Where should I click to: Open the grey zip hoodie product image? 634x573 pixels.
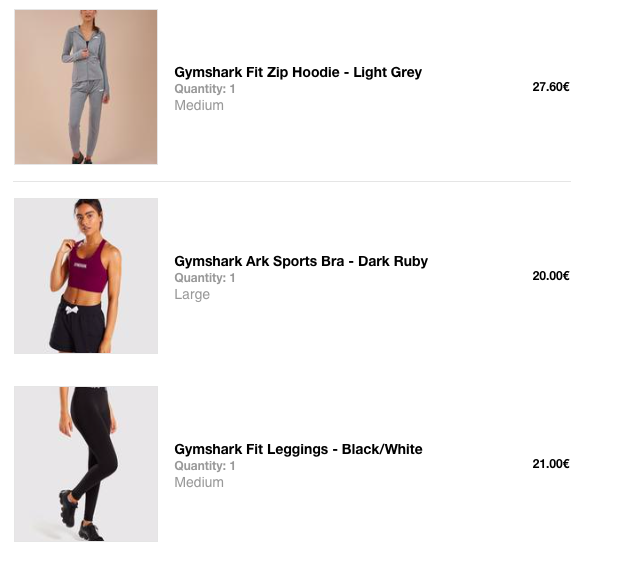pos(86,87)
